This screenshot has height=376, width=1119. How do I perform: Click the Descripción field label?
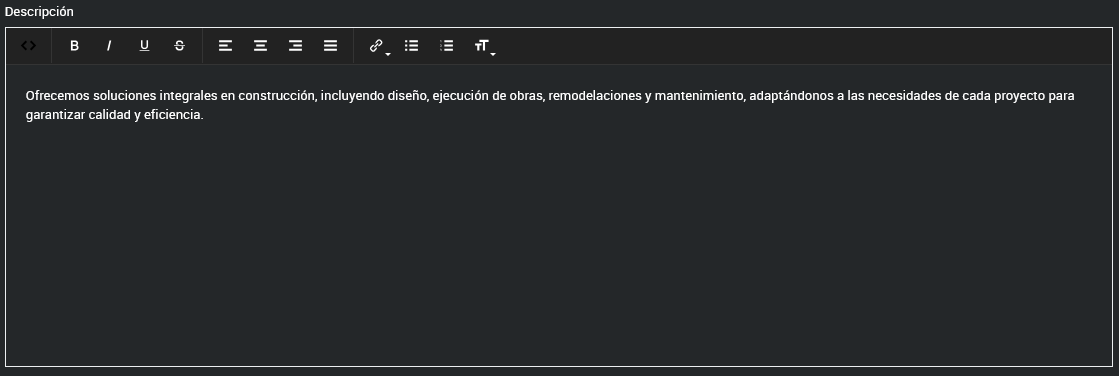(39, 12)
